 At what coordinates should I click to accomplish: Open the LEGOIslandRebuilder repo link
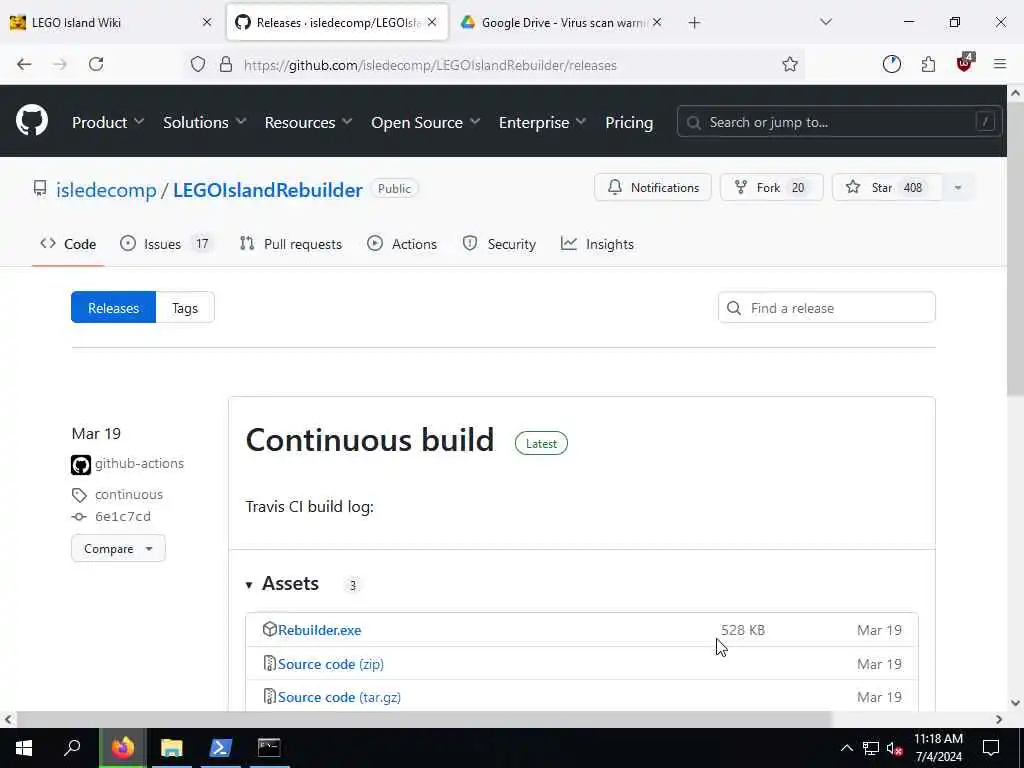(x=268, y=190)
